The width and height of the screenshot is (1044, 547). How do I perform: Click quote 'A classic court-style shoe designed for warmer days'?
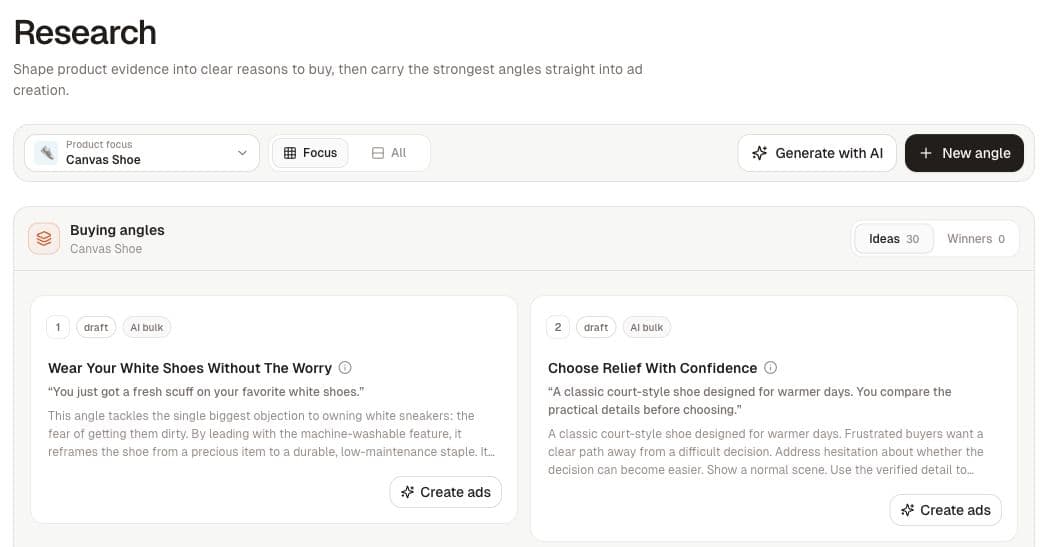click(750, 401)
